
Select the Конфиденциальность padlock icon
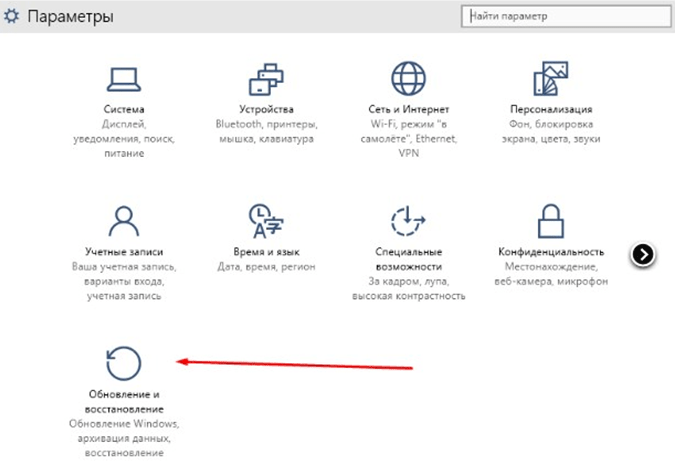point(551,219)
